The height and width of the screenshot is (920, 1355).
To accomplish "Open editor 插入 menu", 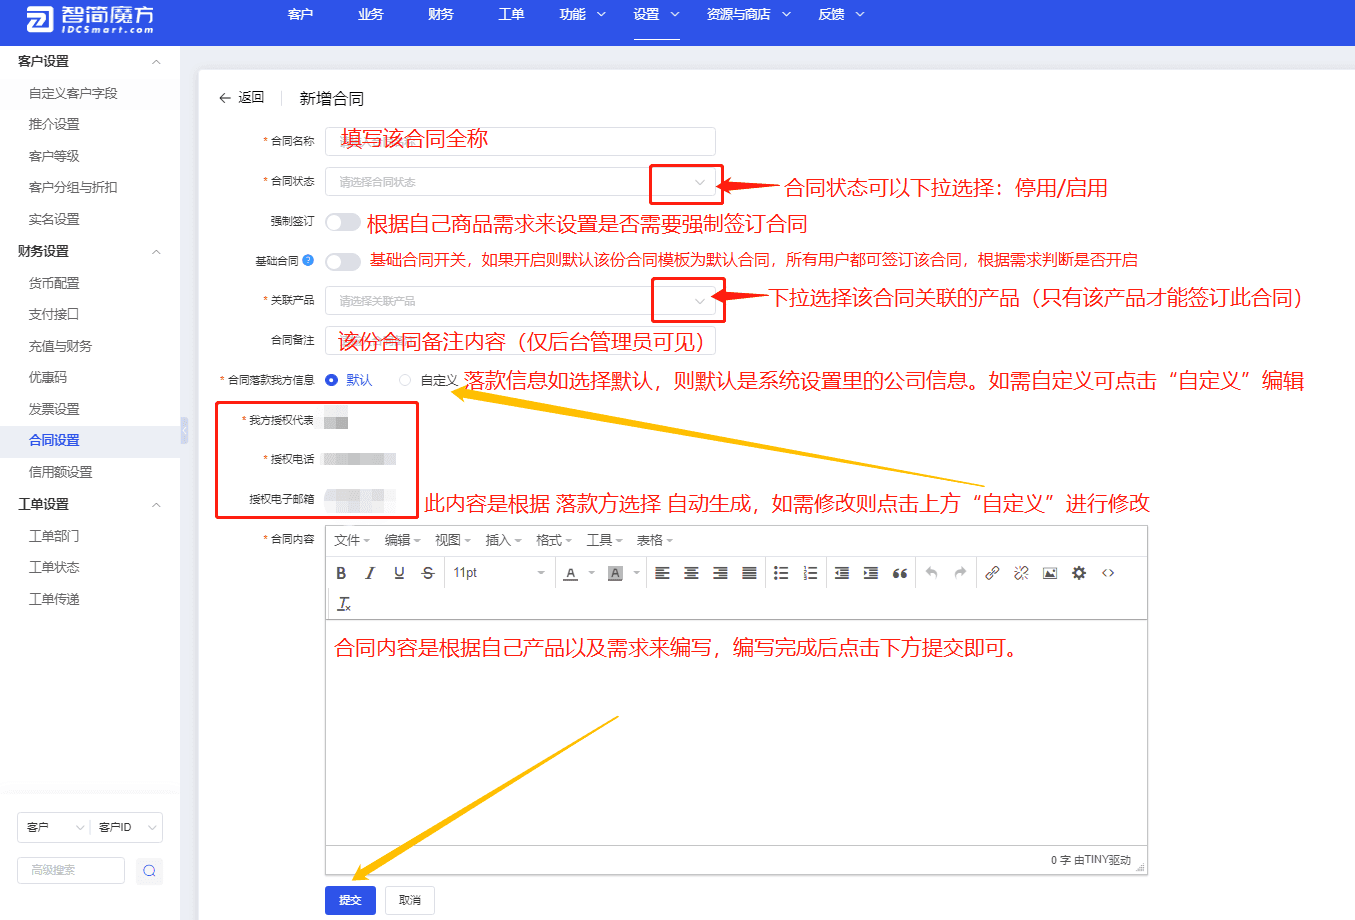I will 503,540.
